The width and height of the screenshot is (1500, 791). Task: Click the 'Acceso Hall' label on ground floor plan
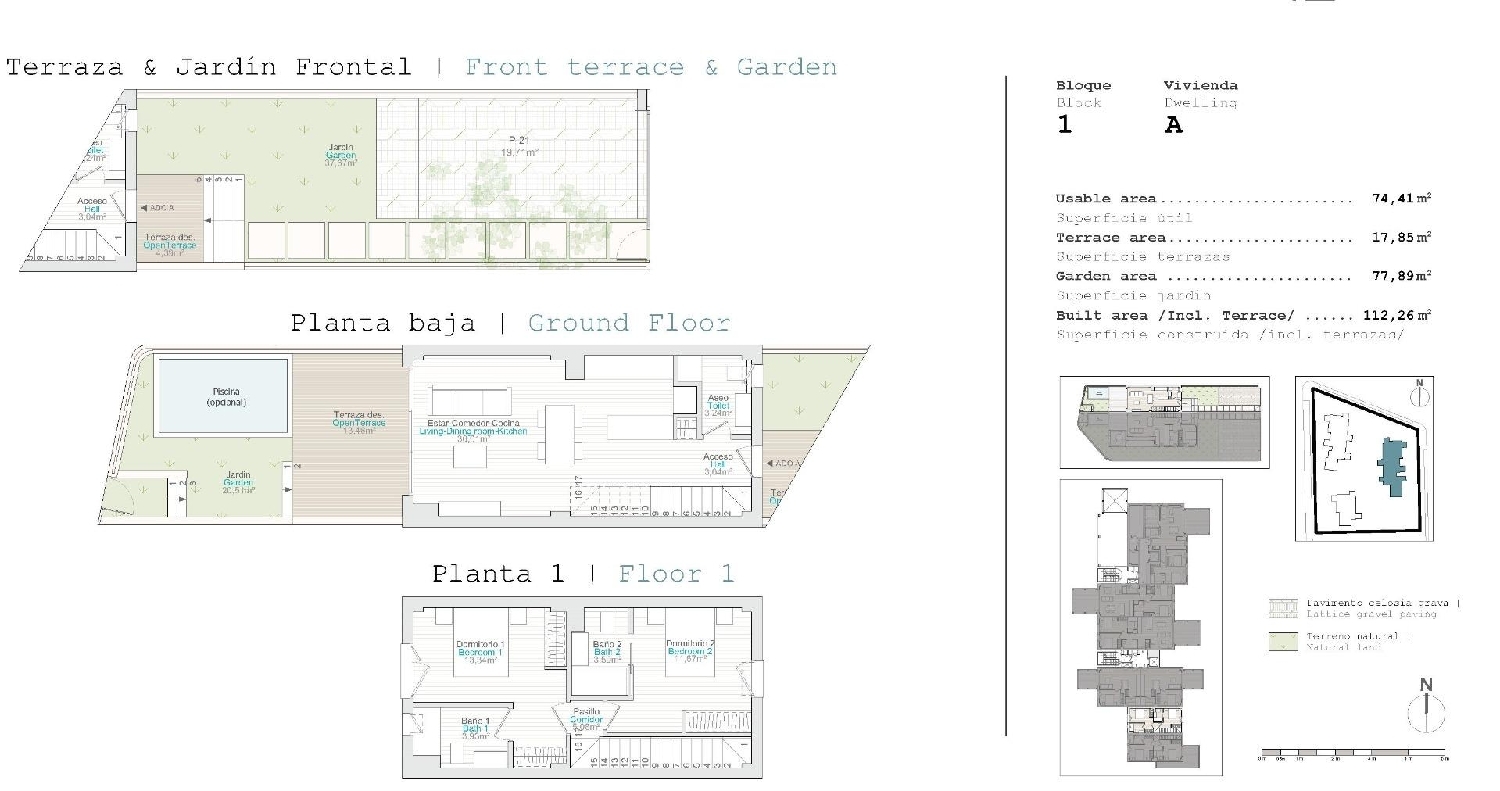point(719,464)
